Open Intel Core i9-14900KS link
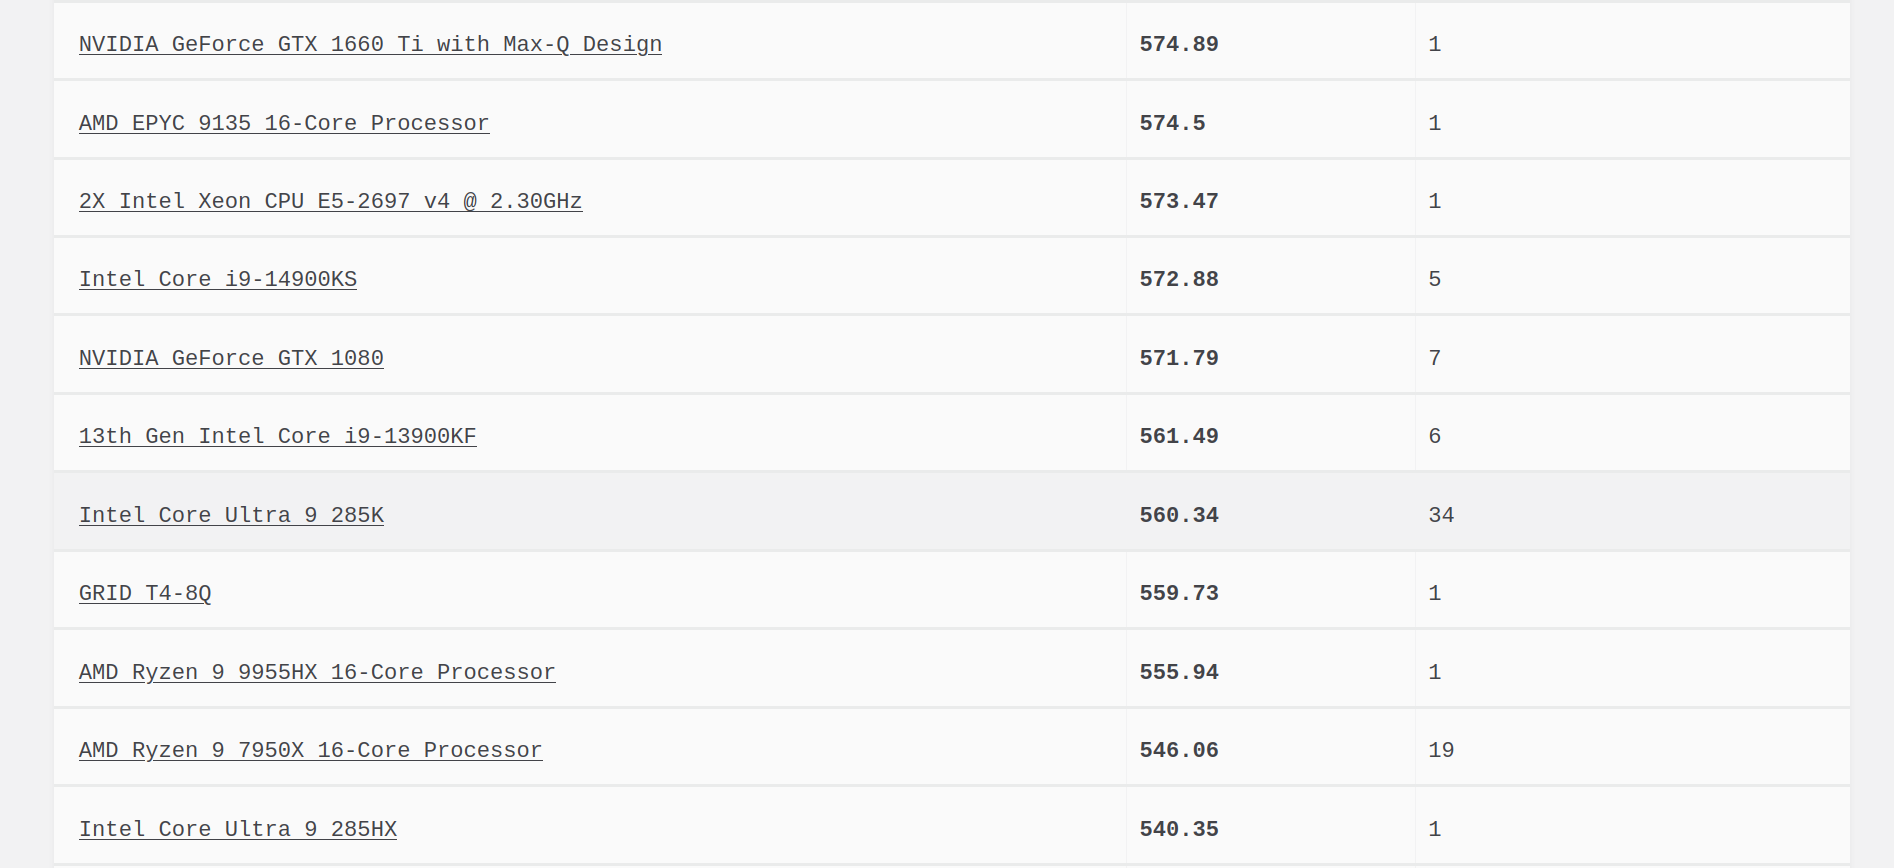1894x868 pixels. point(218,279)
